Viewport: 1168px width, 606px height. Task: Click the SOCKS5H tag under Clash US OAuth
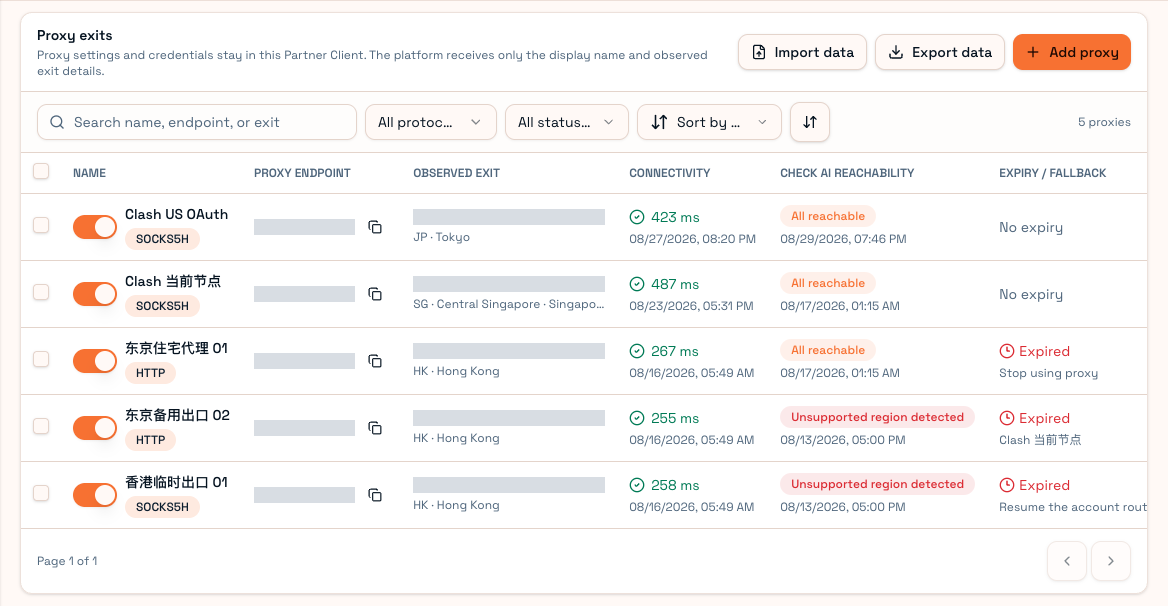tap(162, 239)
